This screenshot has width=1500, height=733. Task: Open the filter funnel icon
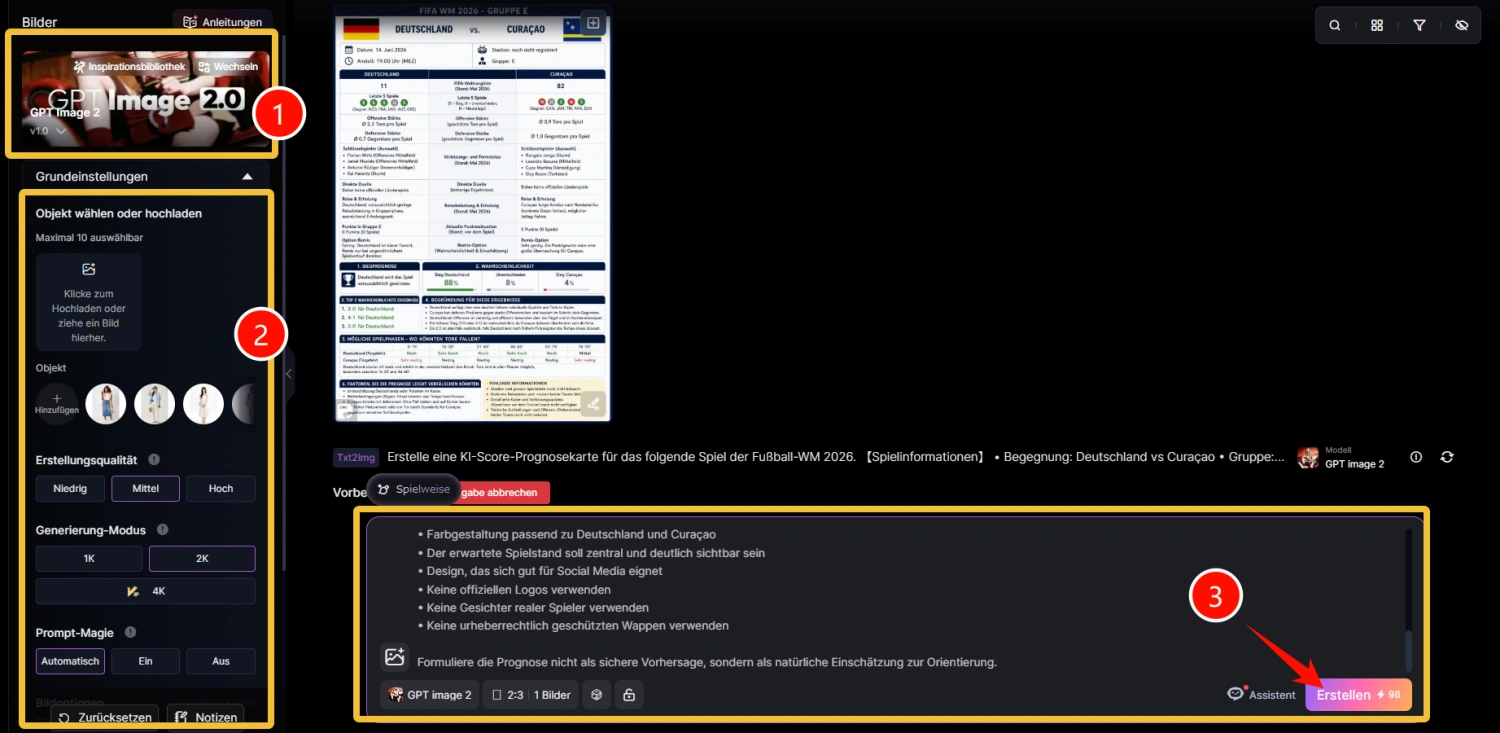1419,26
